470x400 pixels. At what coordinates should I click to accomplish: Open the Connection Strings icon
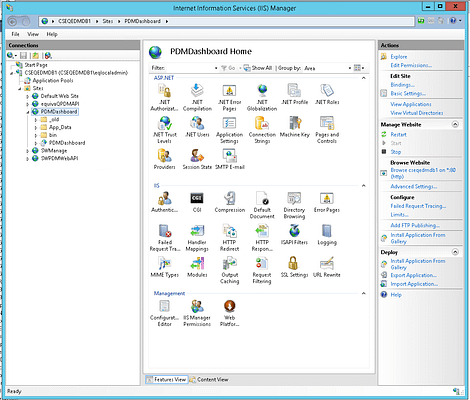tap(262, 130)
